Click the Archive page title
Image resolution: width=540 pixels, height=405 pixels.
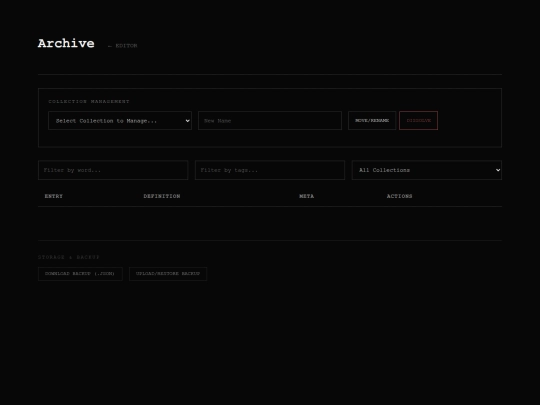tap(66, 43)
